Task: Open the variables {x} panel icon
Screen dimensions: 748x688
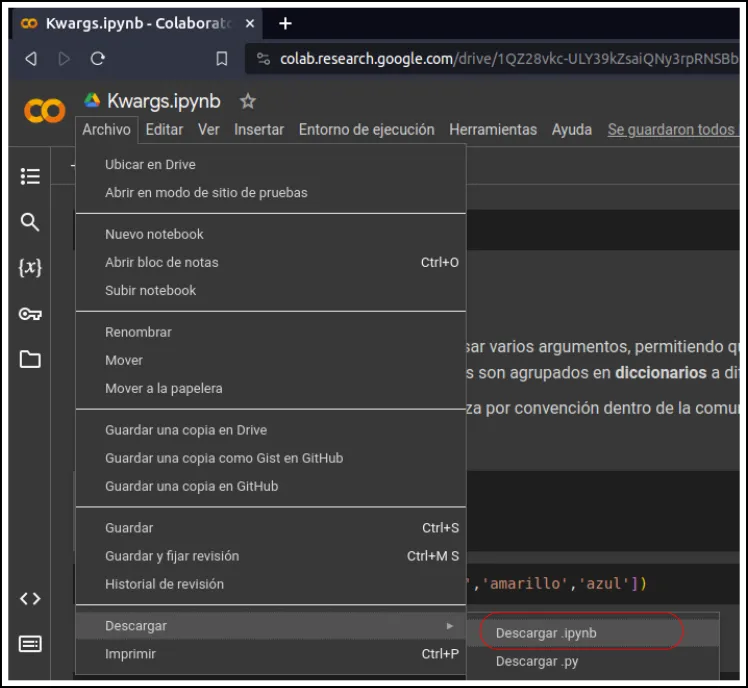Action: (30, 267)
